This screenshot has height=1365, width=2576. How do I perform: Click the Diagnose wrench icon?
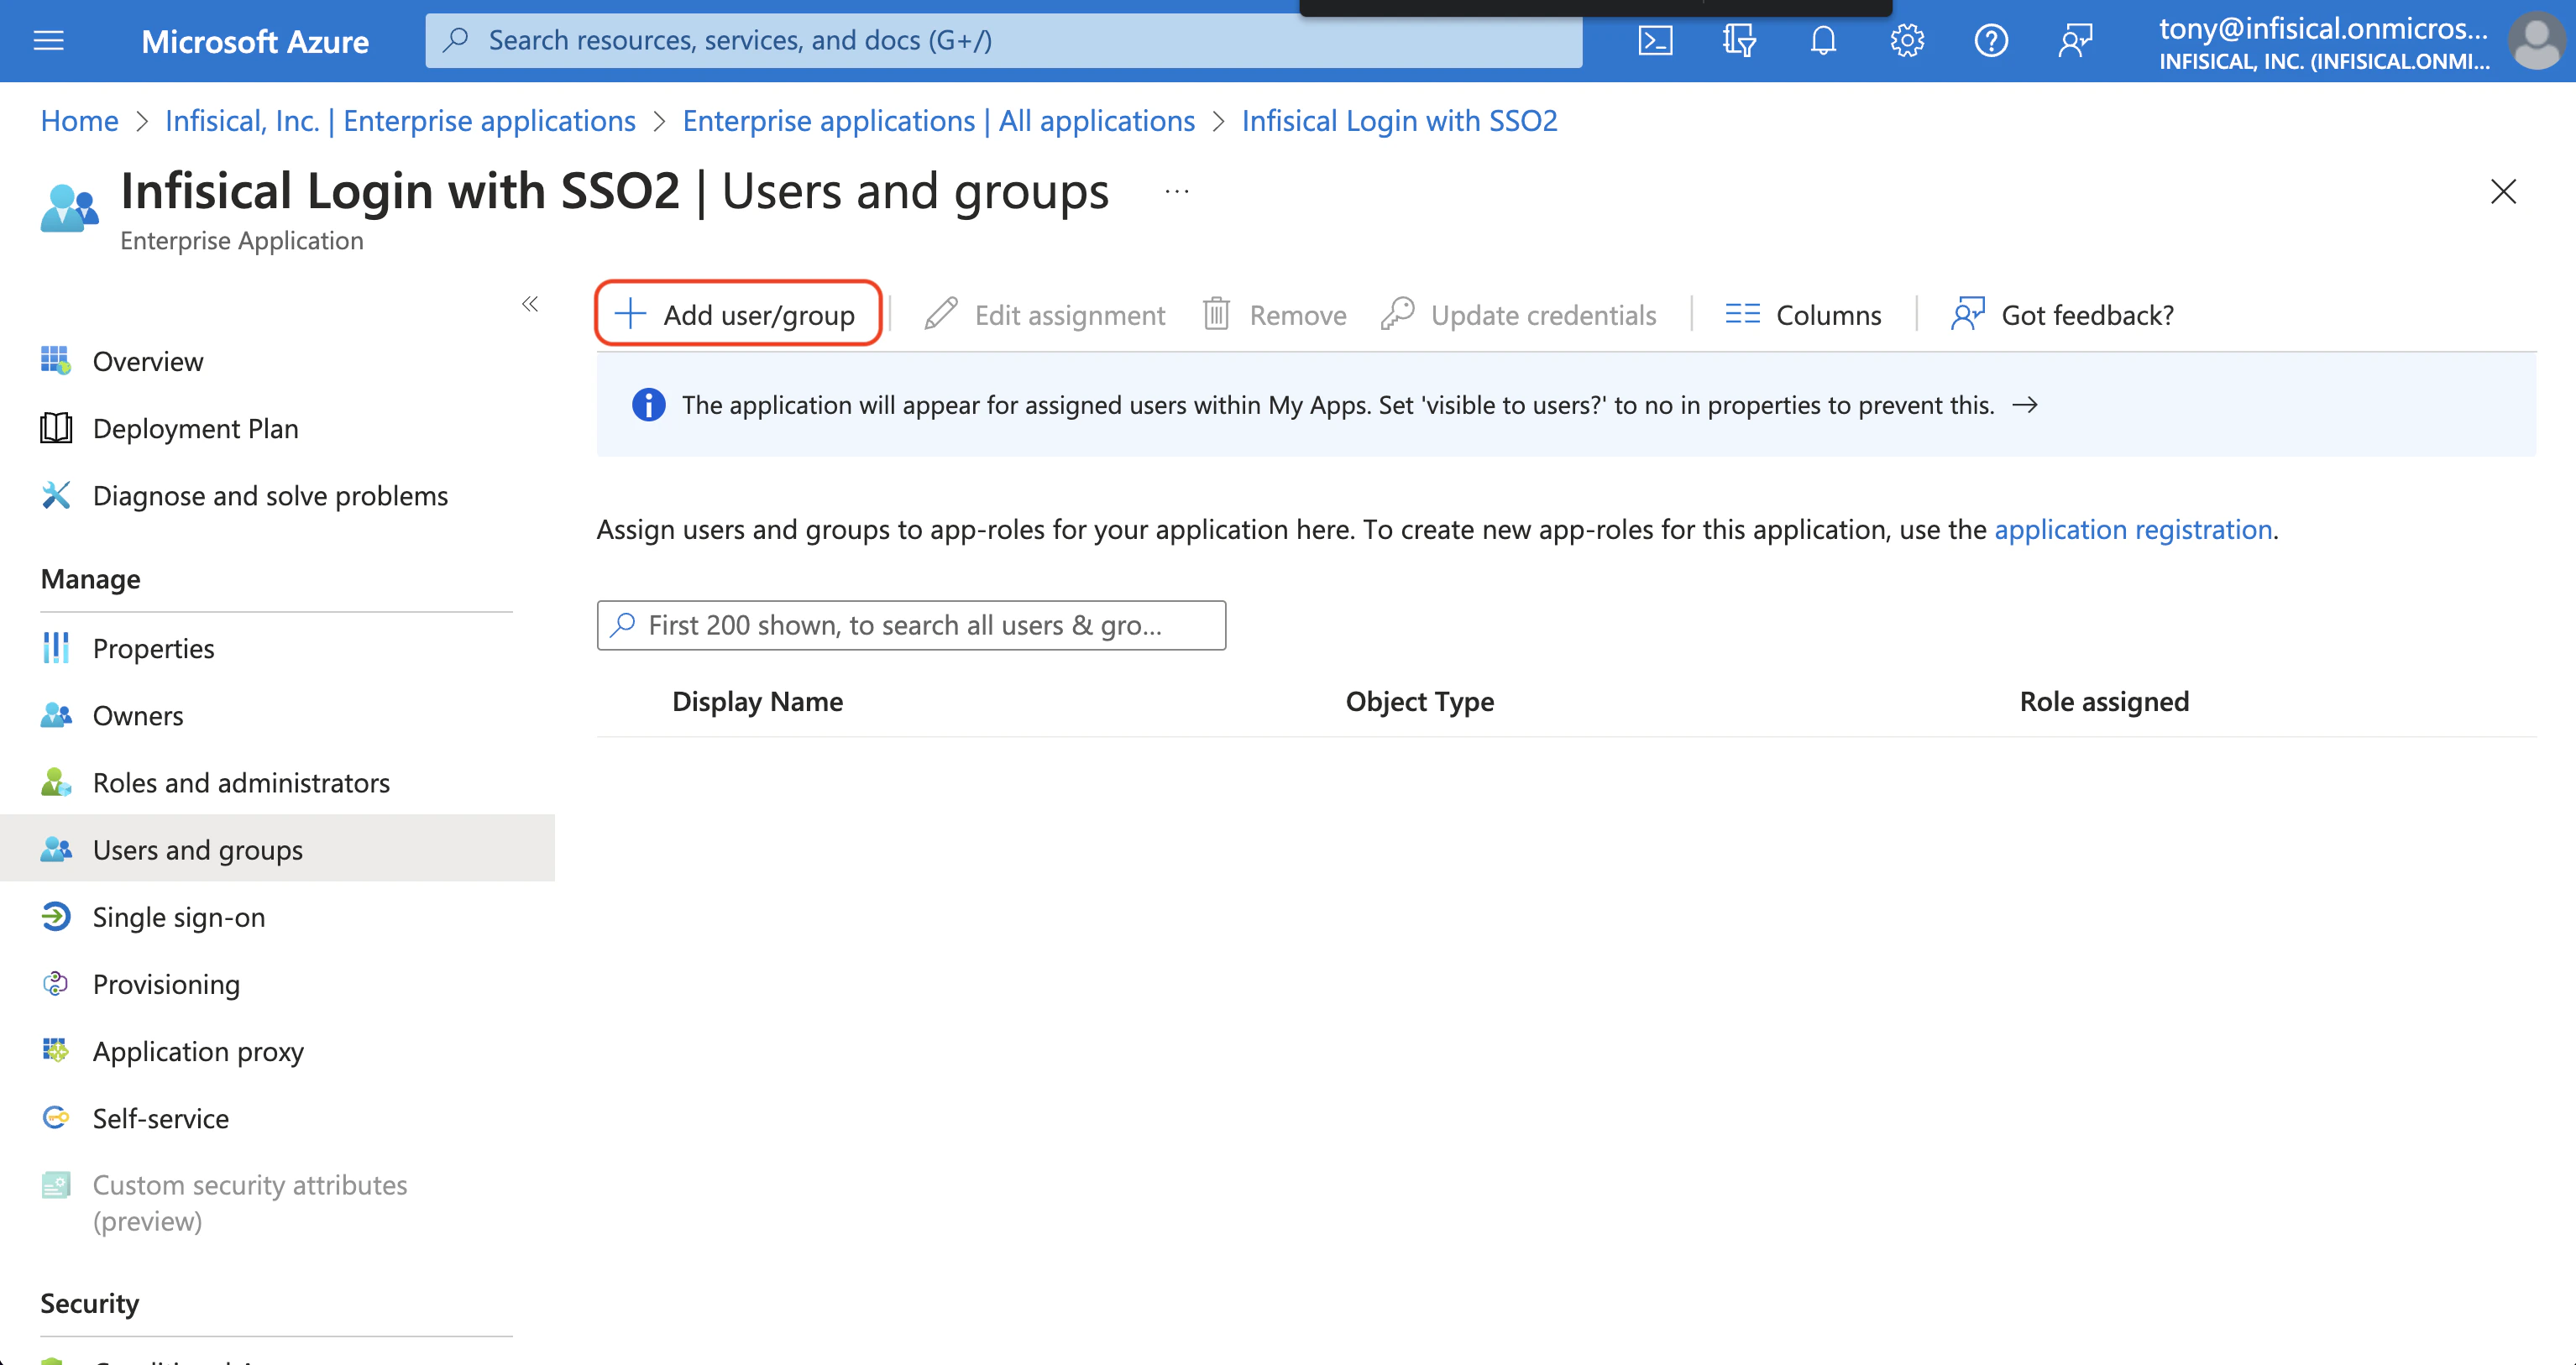56,495
